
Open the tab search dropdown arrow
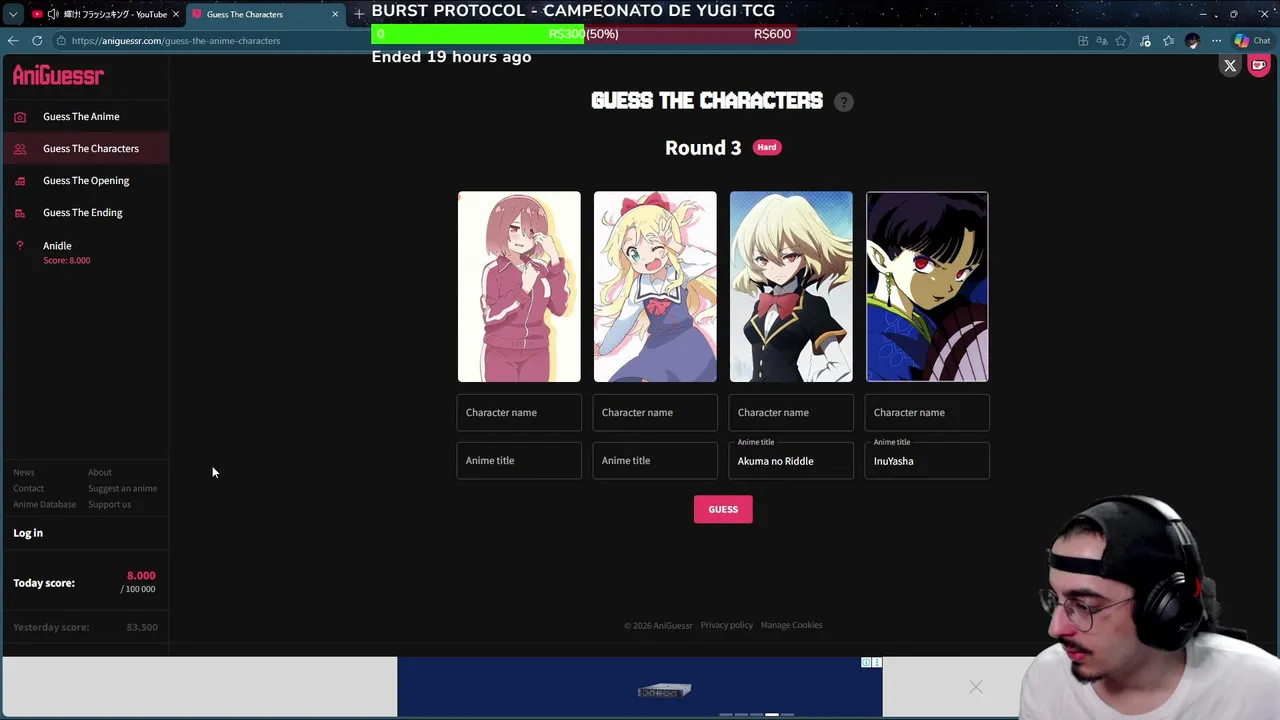click(x=13, y=14)
